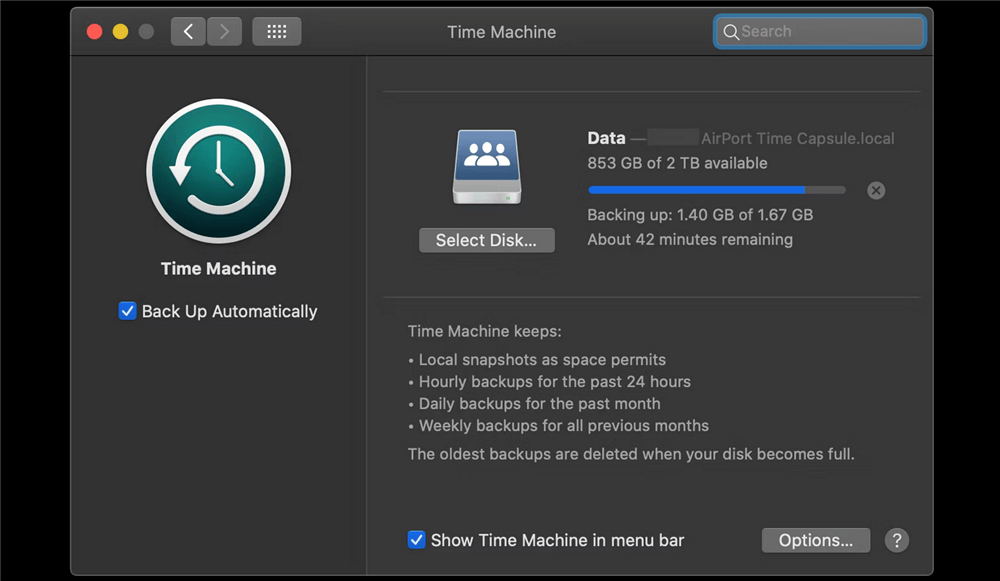Go forward with the right chevron button

tap(224, 31)
